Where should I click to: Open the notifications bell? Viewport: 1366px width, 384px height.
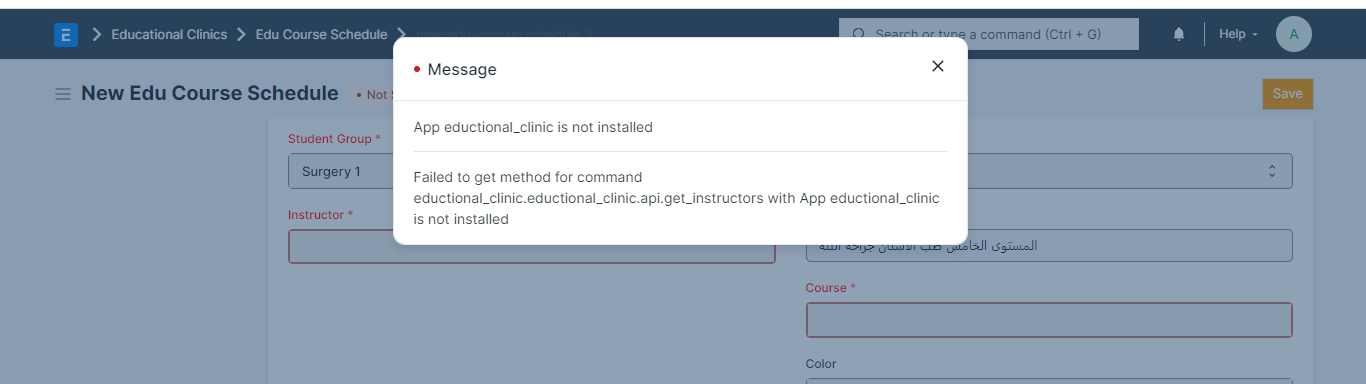coord(1179,34)
